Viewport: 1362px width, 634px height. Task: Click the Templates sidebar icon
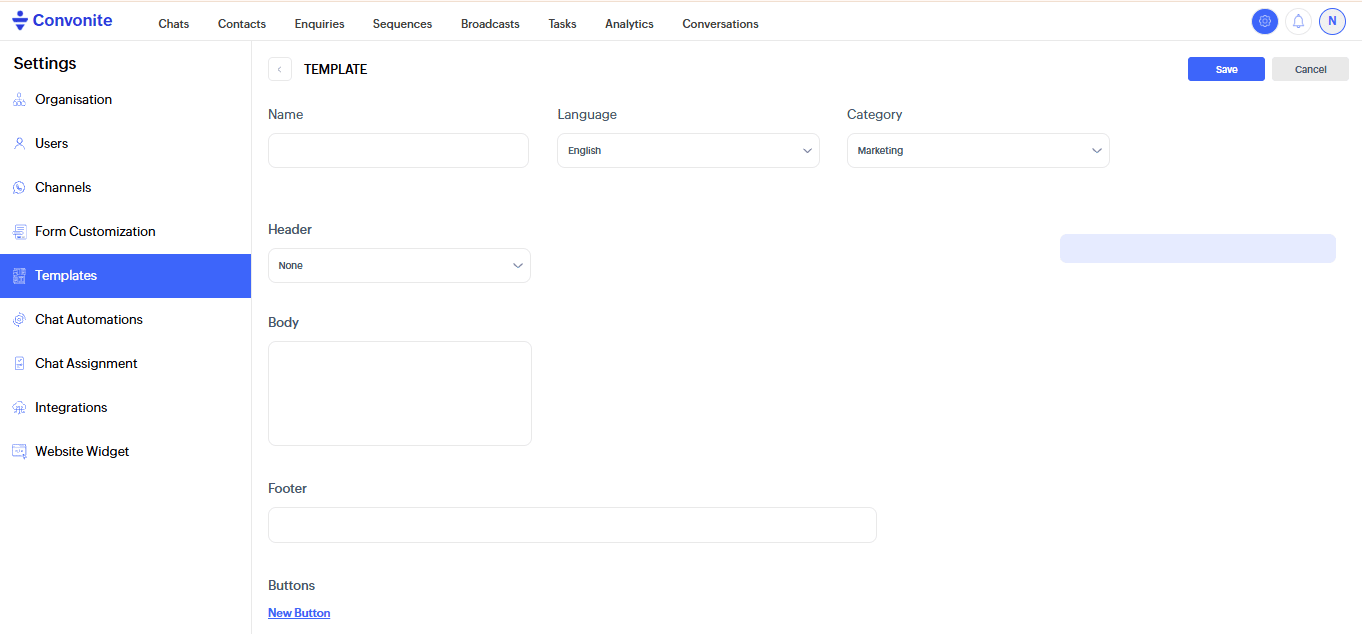coord(19,276)
